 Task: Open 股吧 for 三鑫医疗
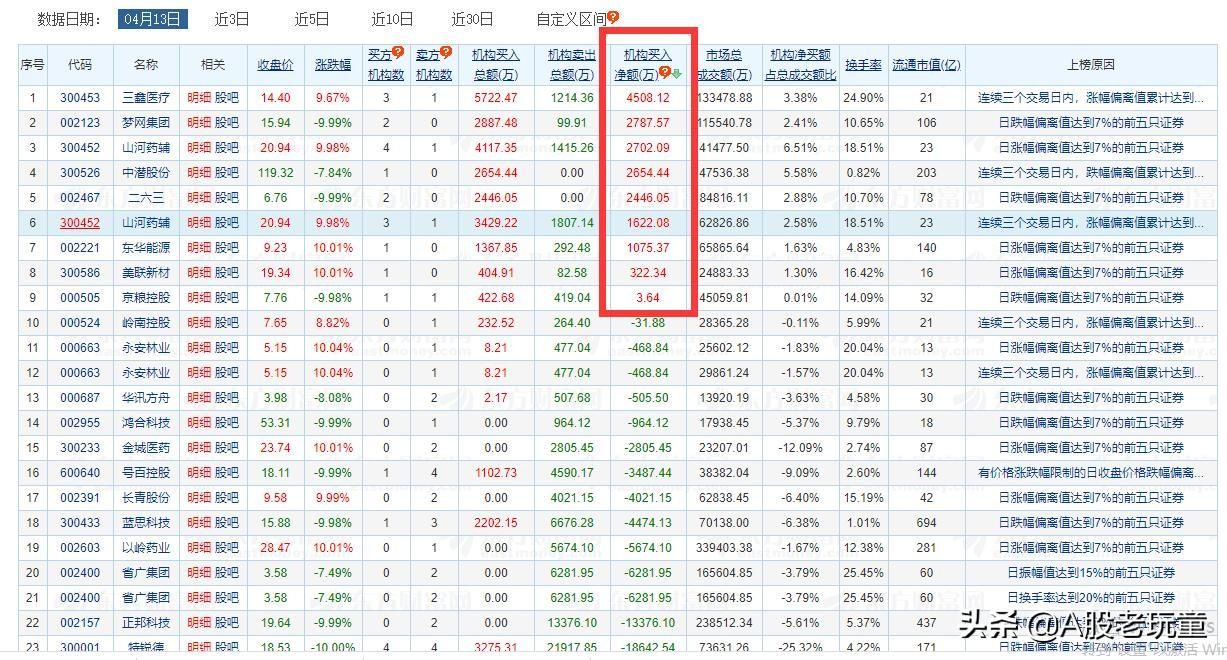point(227,98)
